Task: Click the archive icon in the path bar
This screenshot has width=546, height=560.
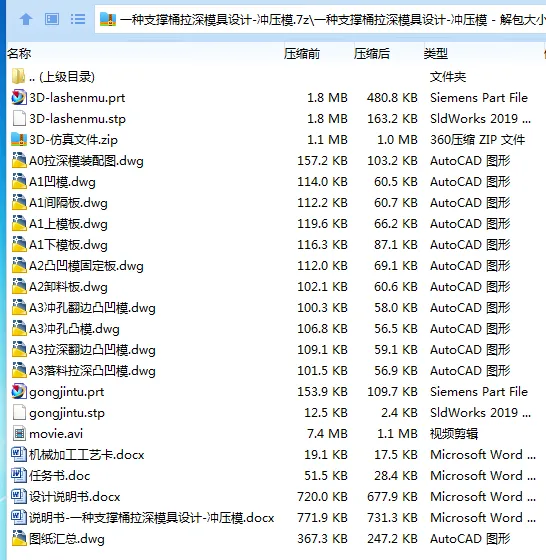Action: pyautogui.click(x=107, y=19)
